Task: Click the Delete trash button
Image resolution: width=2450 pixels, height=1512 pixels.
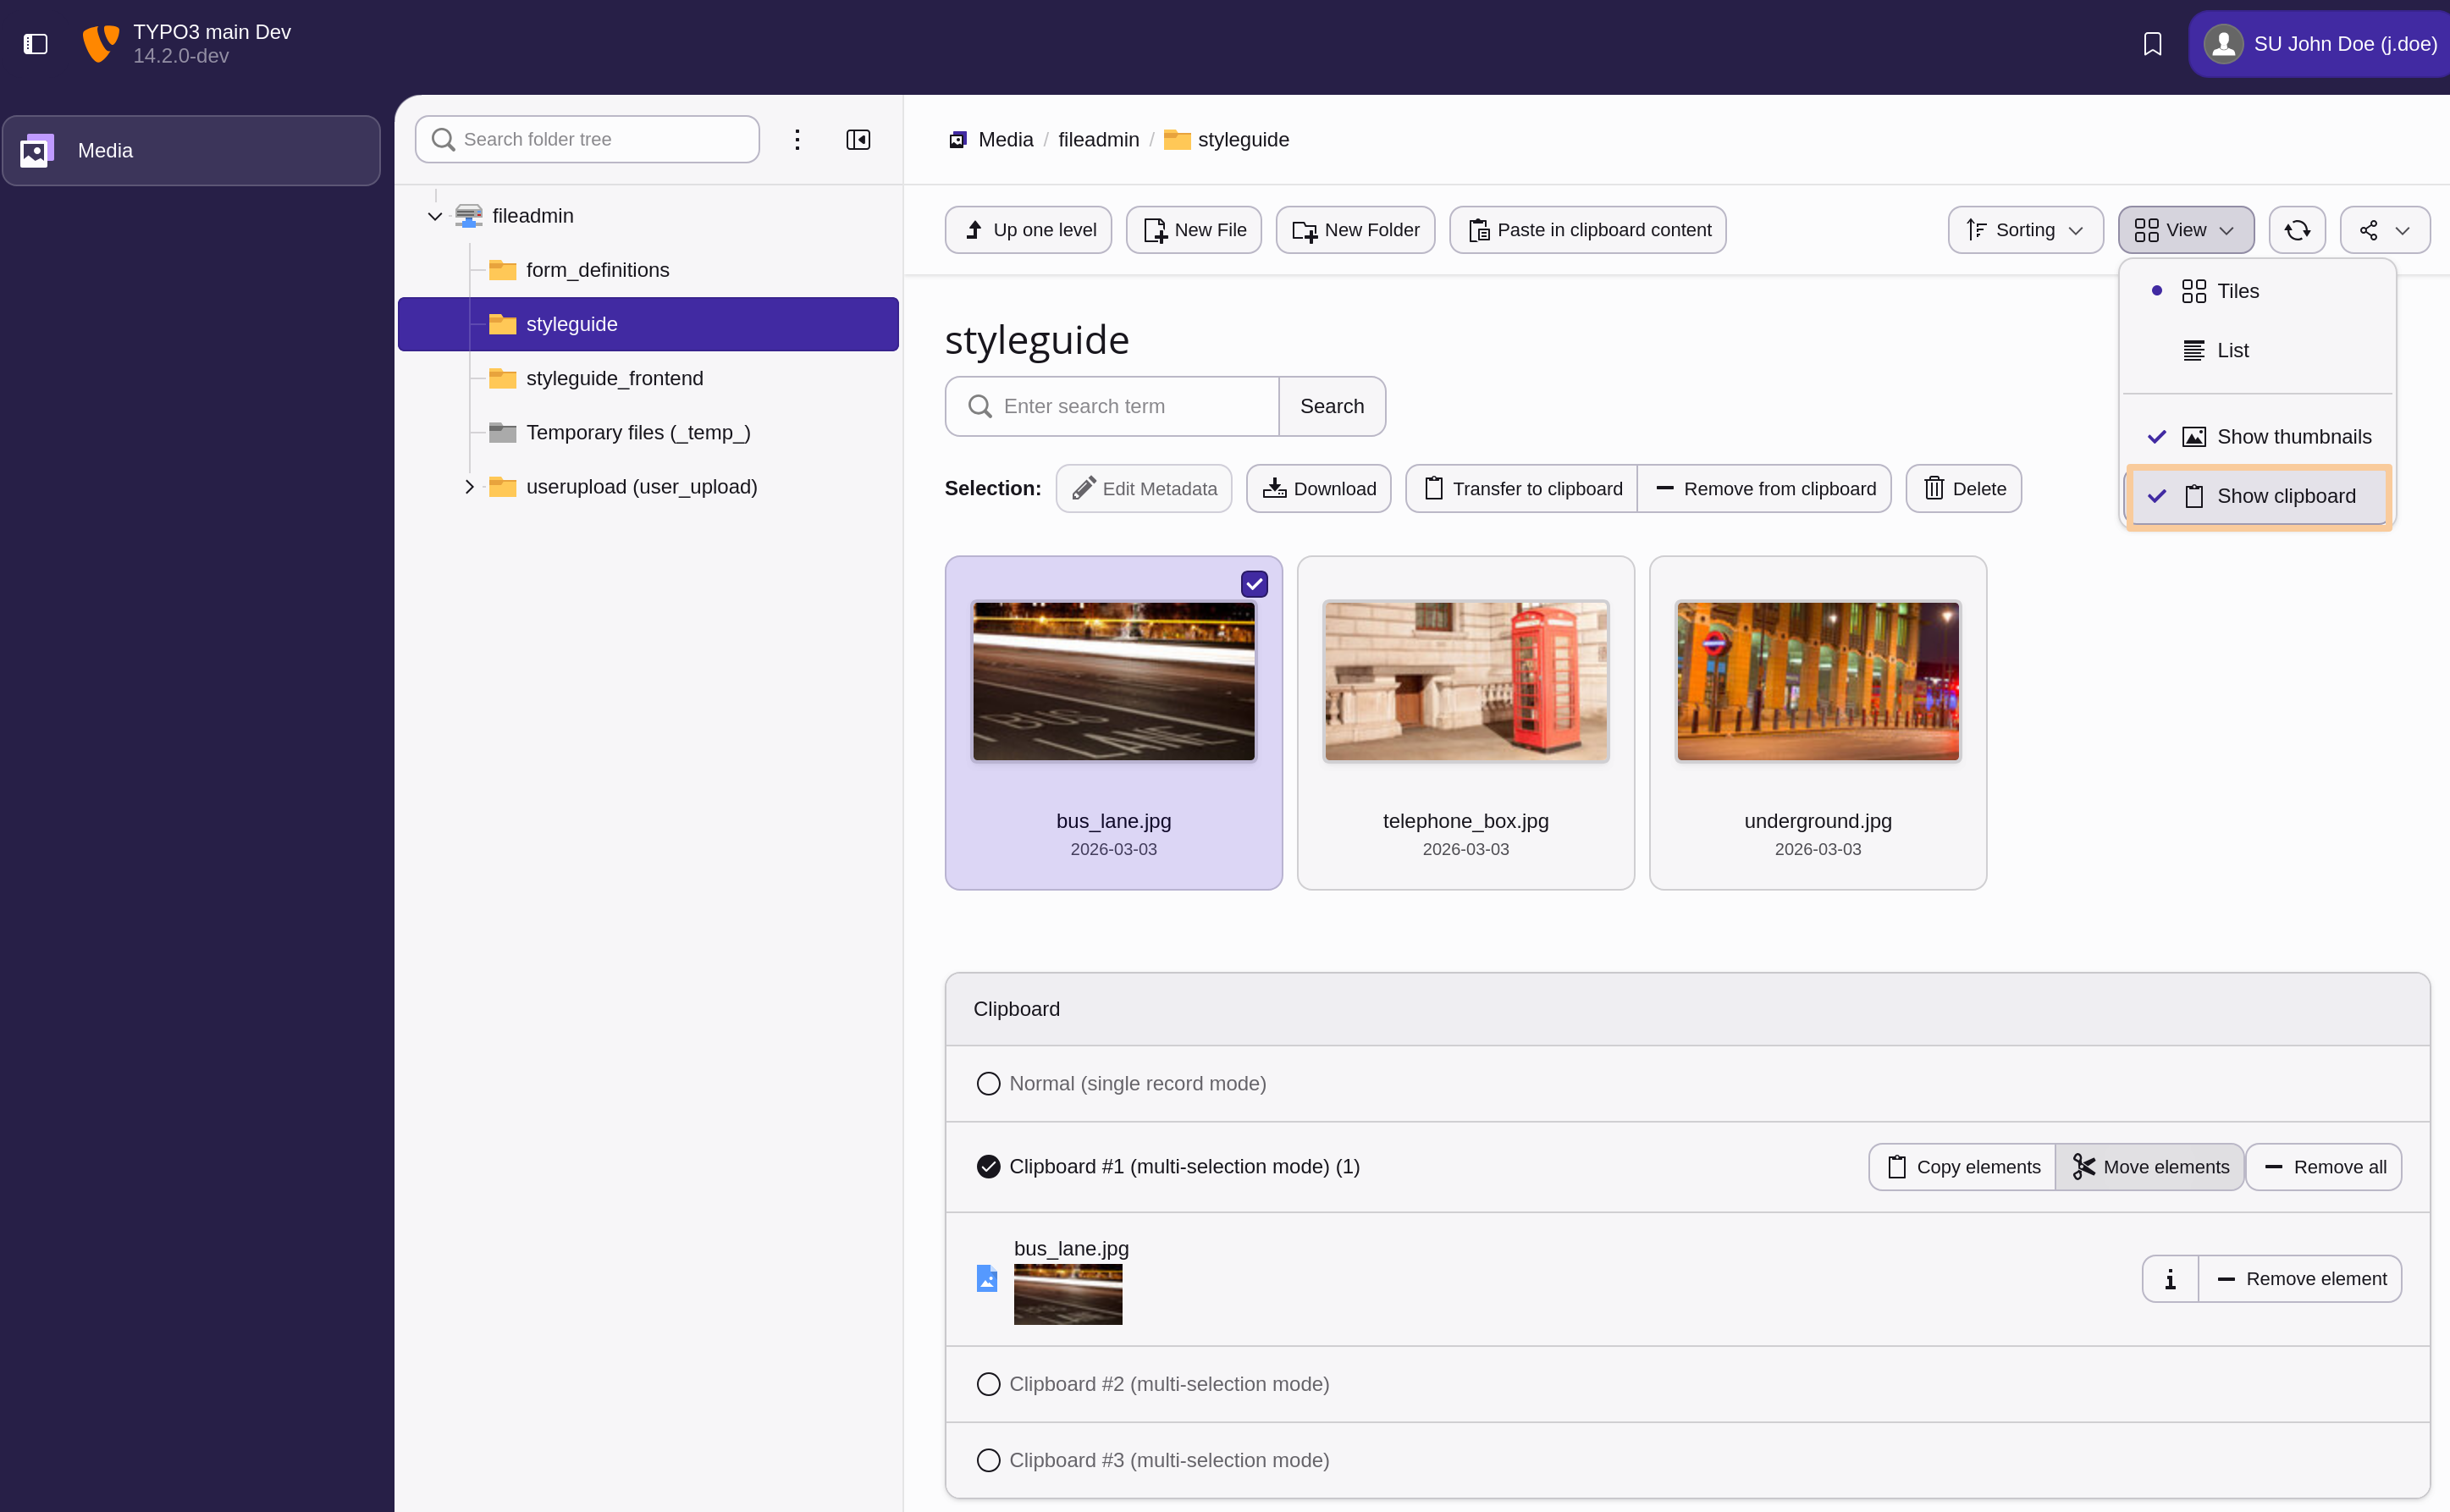Action: click(1963, 488)
